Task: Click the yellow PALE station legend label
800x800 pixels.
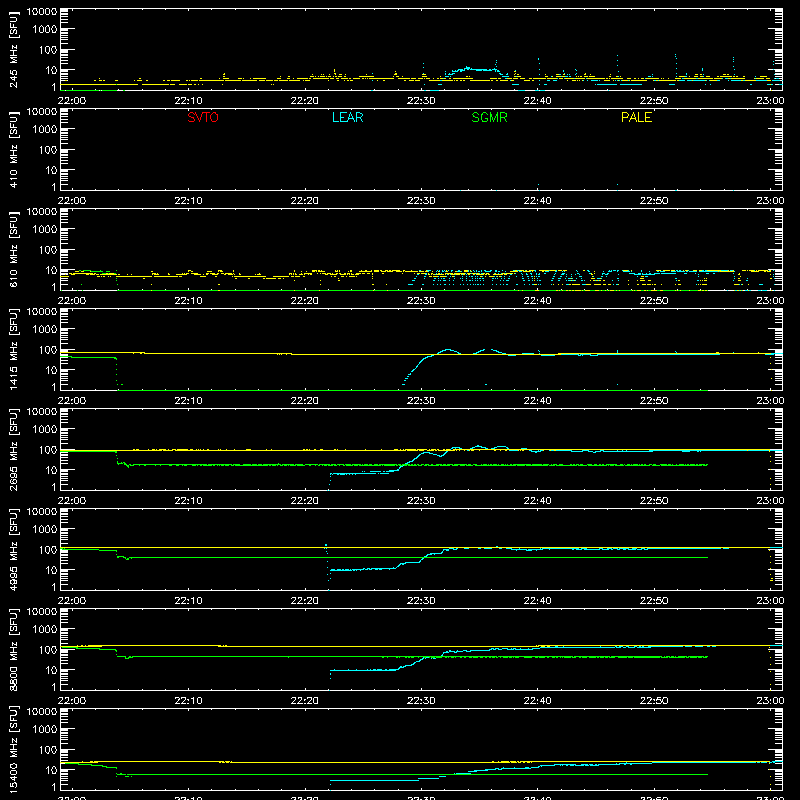Action: (636, 117)
